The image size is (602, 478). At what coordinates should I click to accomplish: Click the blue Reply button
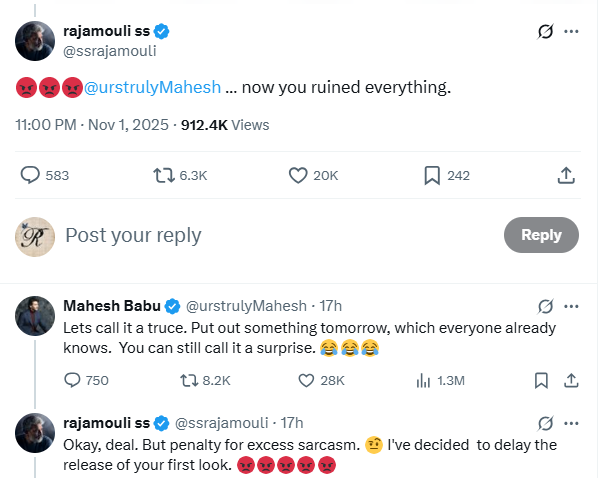click(x=541, y=235)
